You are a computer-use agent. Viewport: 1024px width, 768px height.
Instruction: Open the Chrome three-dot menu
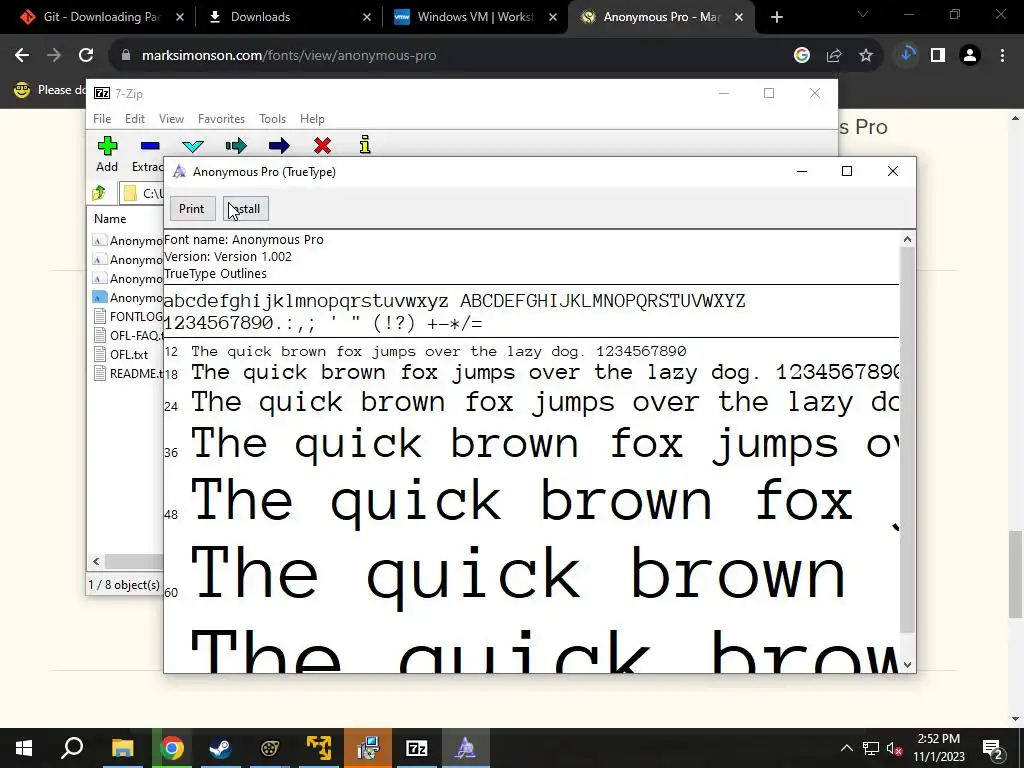(1002, 56)
